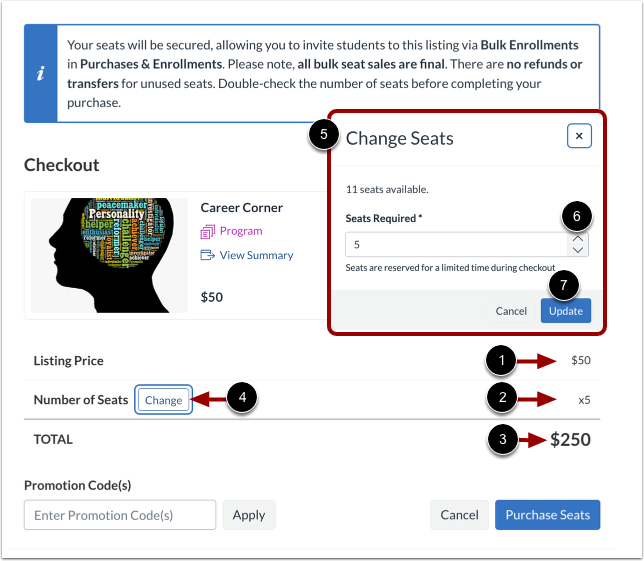Image resolution: width=644 pixels, height=561 pixels.
Task: Click Purchase Seats button
Action: (x=547, y=515)
